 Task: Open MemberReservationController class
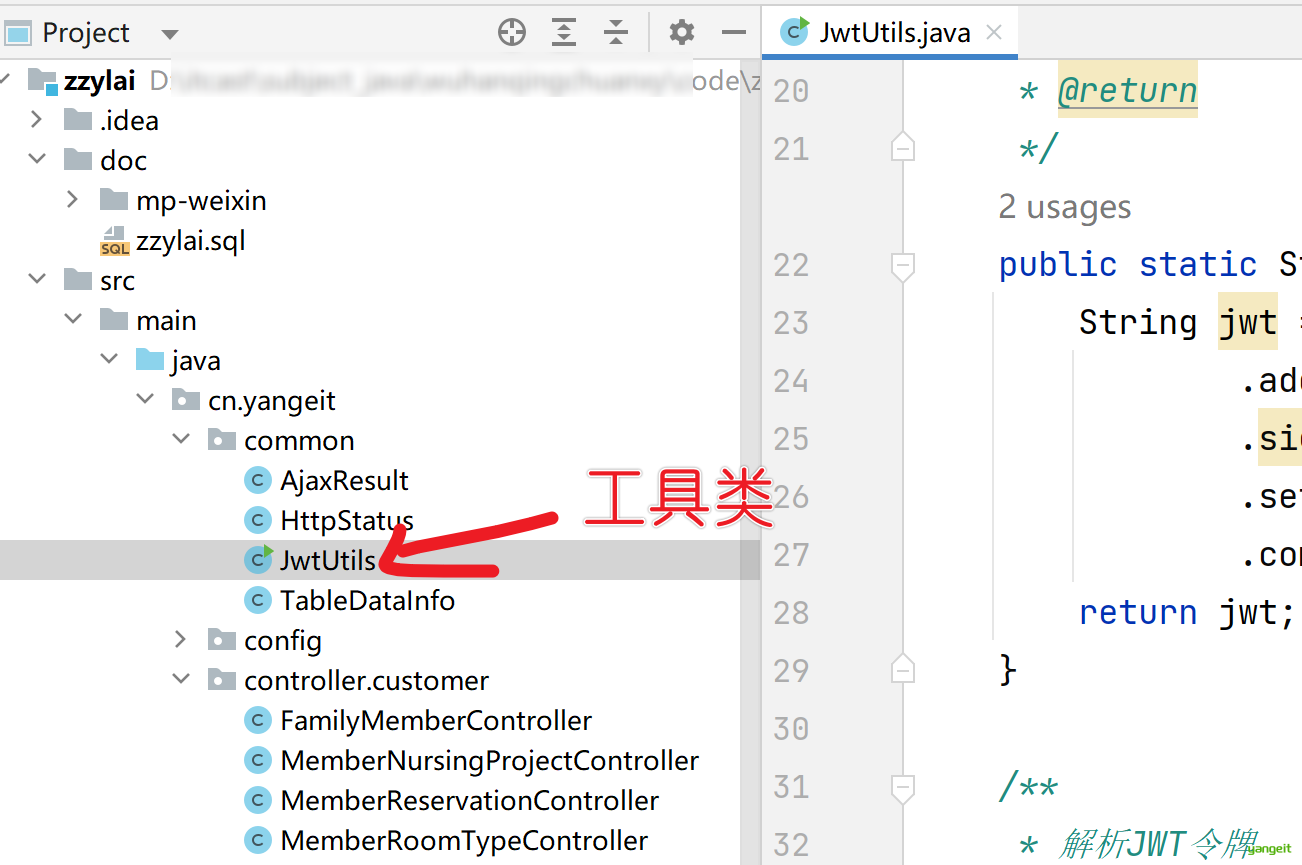[x=469, y=801]
